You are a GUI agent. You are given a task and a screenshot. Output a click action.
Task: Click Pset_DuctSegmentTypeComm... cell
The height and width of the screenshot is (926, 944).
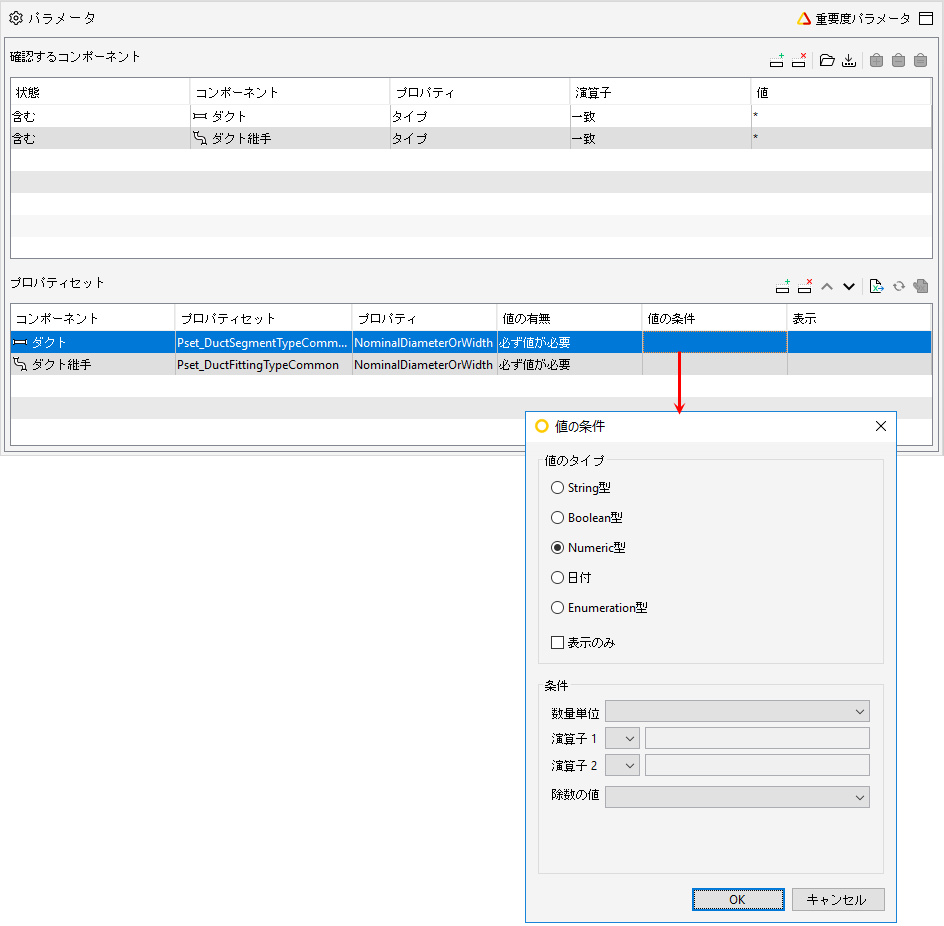[263, 342]
